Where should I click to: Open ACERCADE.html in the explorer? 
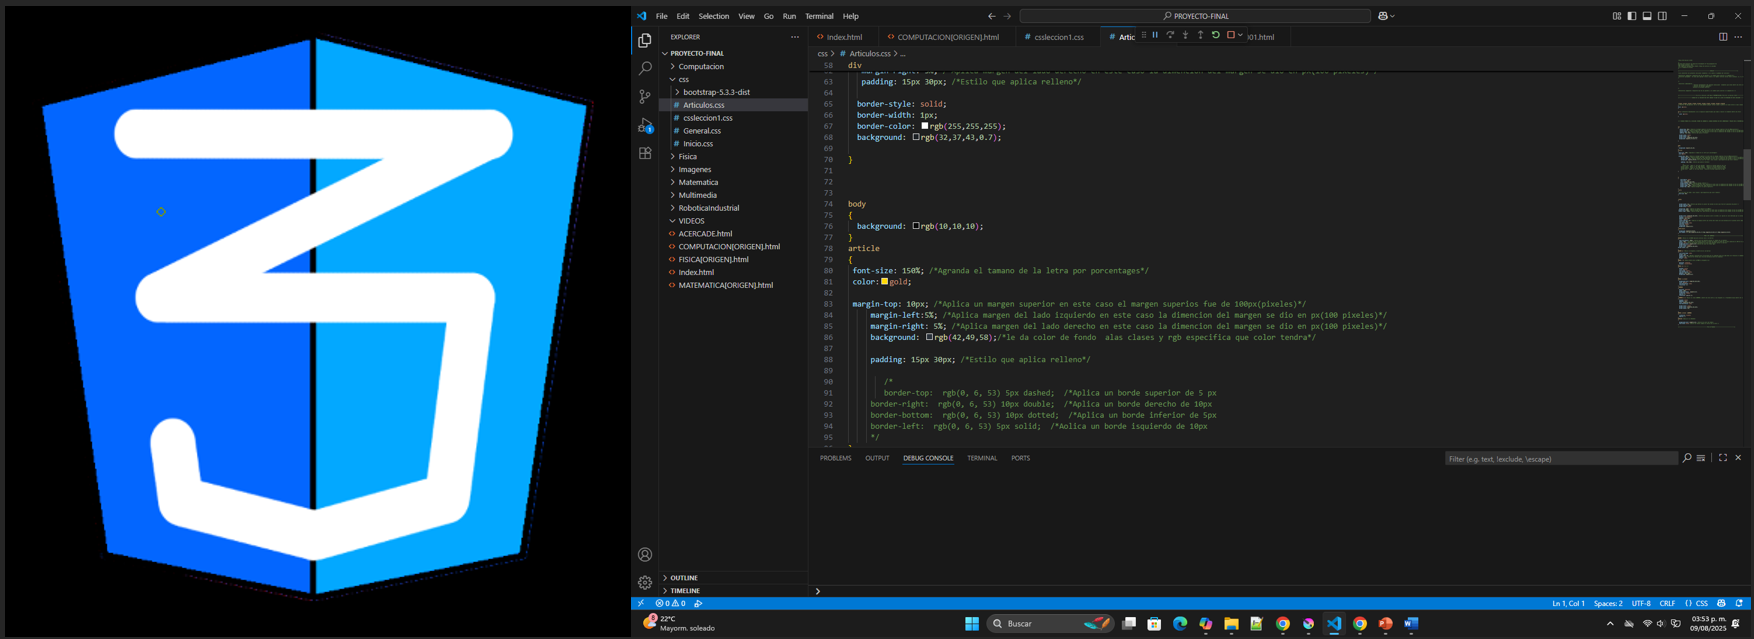click(734, 234)
